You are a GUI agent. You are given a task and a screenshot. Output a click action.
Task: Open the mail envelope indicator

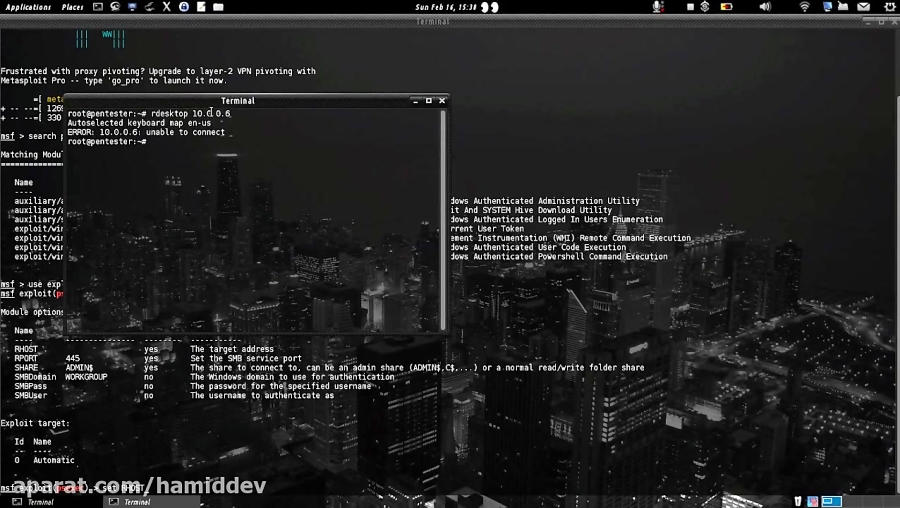(863, 7)
